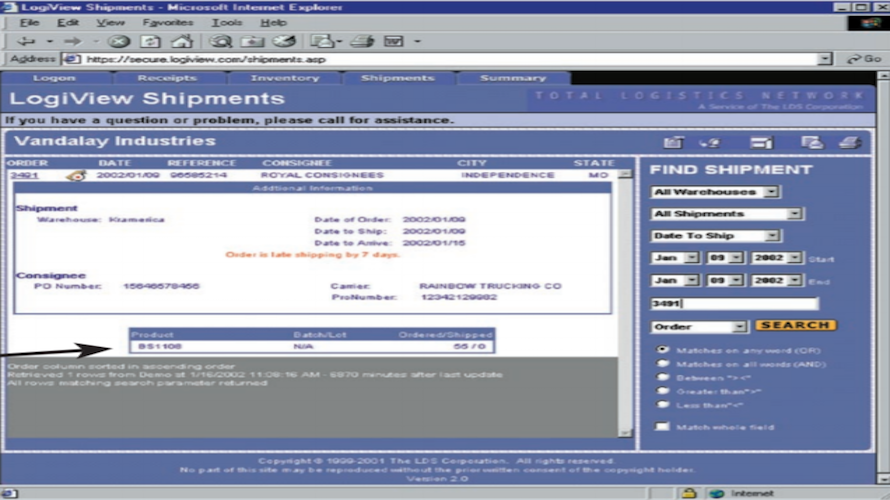Open the End day 09 dropdown
This screenshot has width=890, height=500.
[x=724, y=280]
